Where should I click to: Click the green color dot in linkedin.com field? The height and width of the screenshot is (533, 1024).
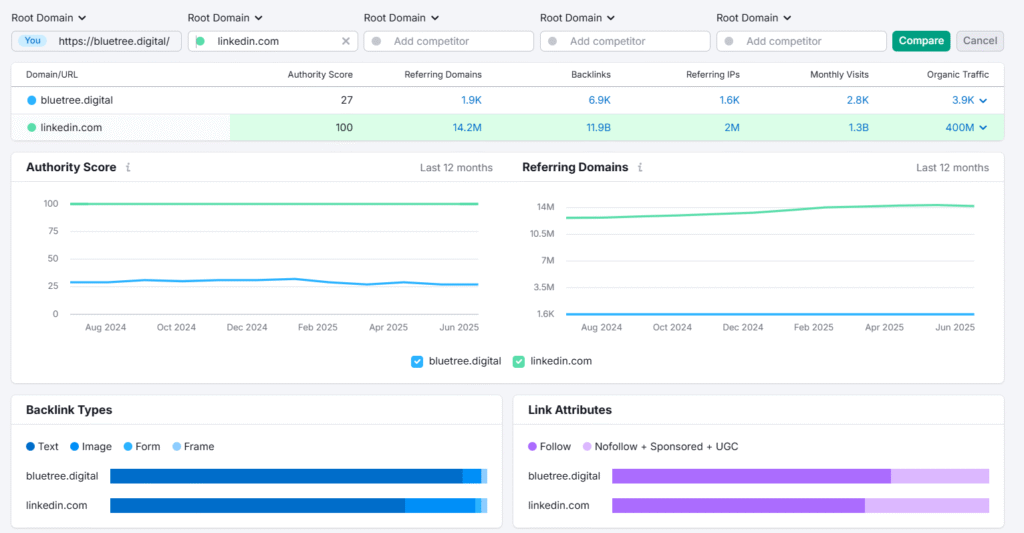click(200, 41)
